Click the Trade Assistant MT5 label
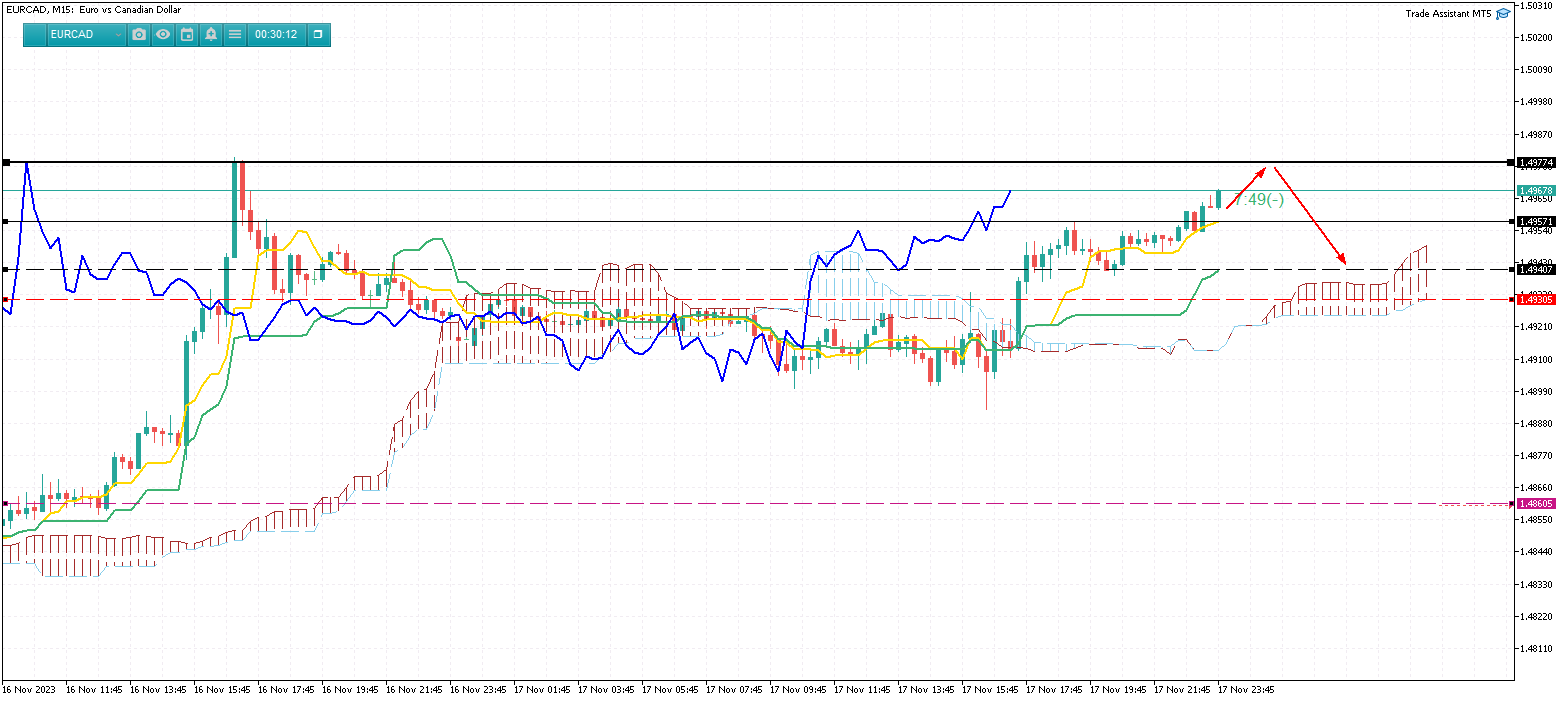 point(1448,14)
